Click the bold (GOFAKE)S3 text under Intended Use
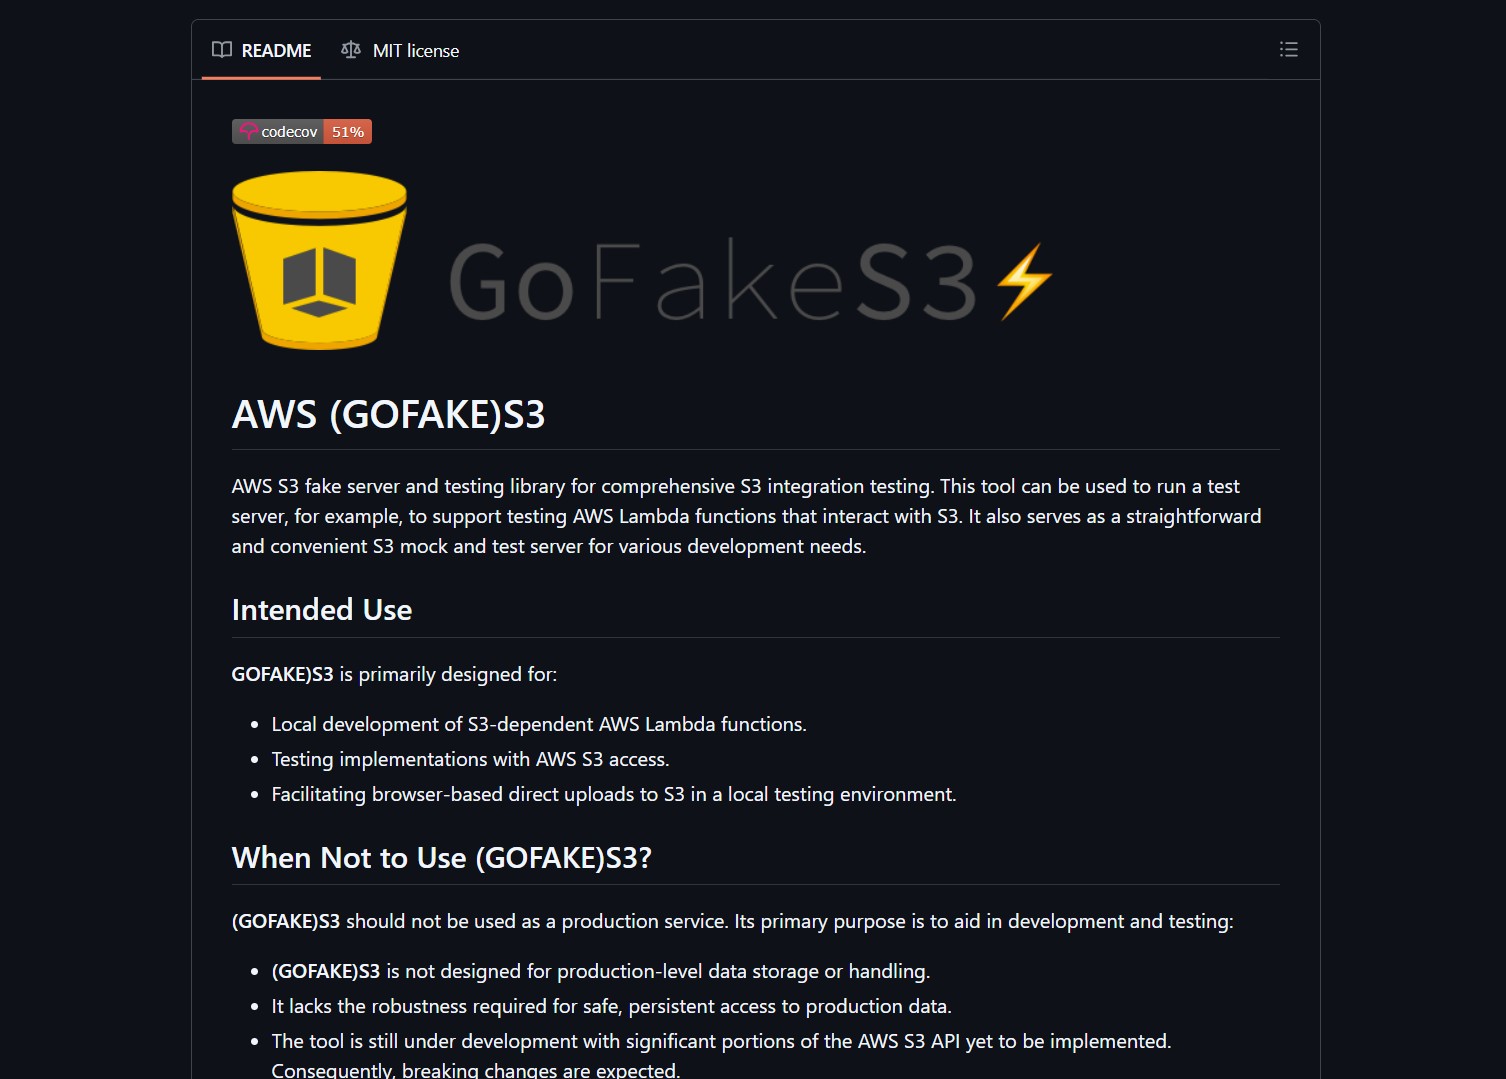Viewport: 1506px width, 1079px height. 282,674
